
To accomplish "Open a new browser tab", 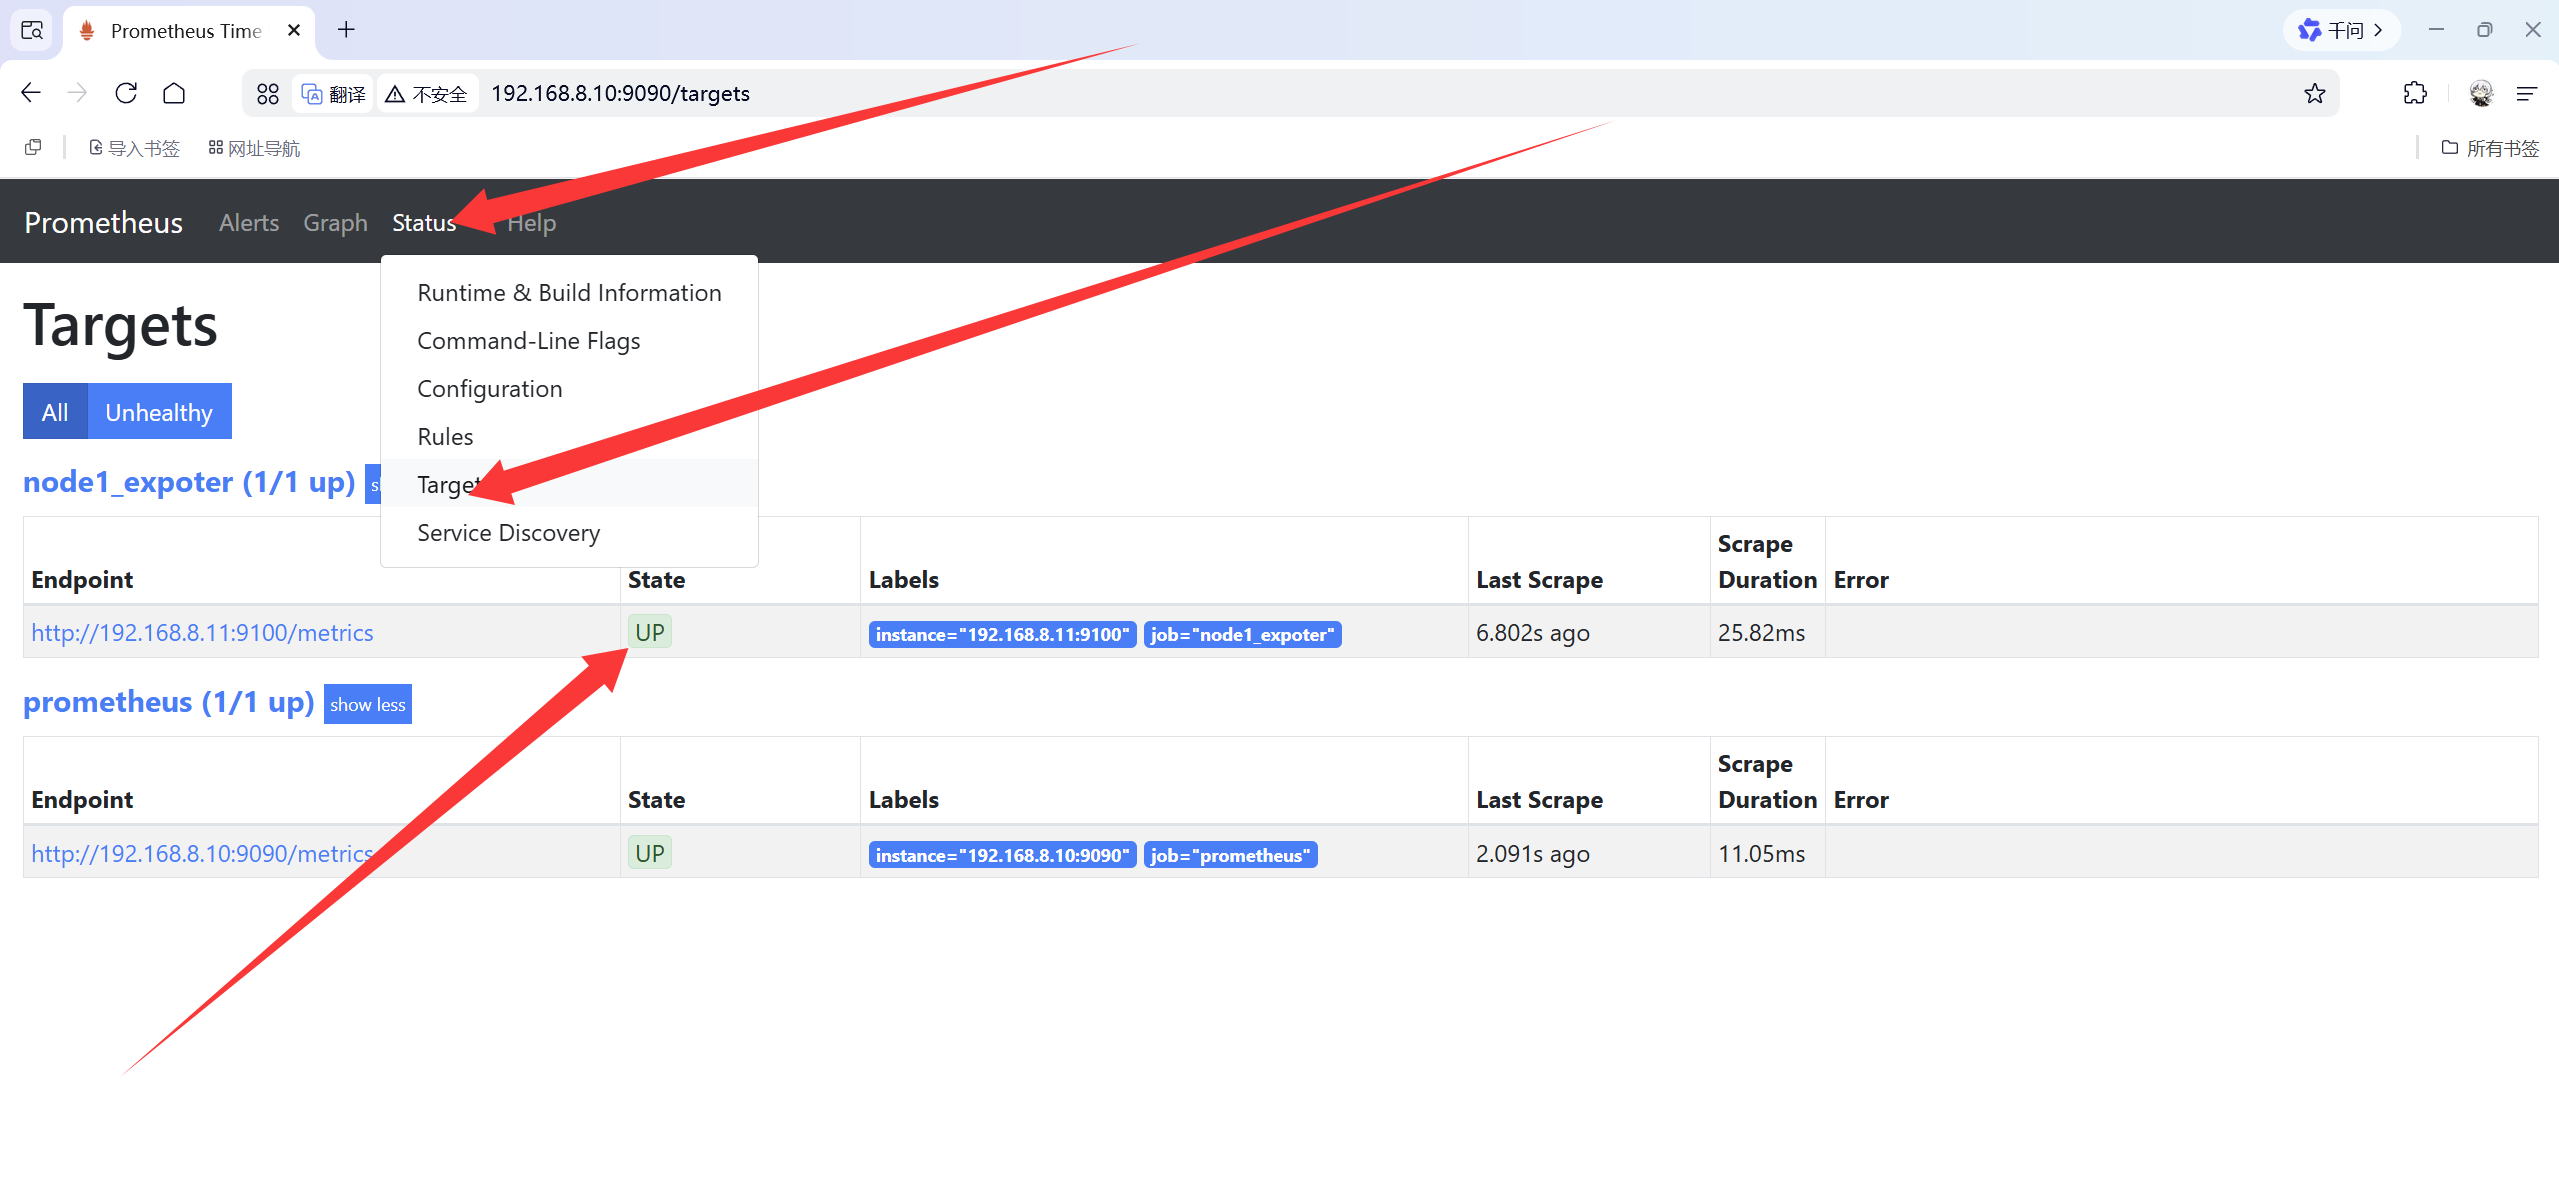I will click(346, 30).
